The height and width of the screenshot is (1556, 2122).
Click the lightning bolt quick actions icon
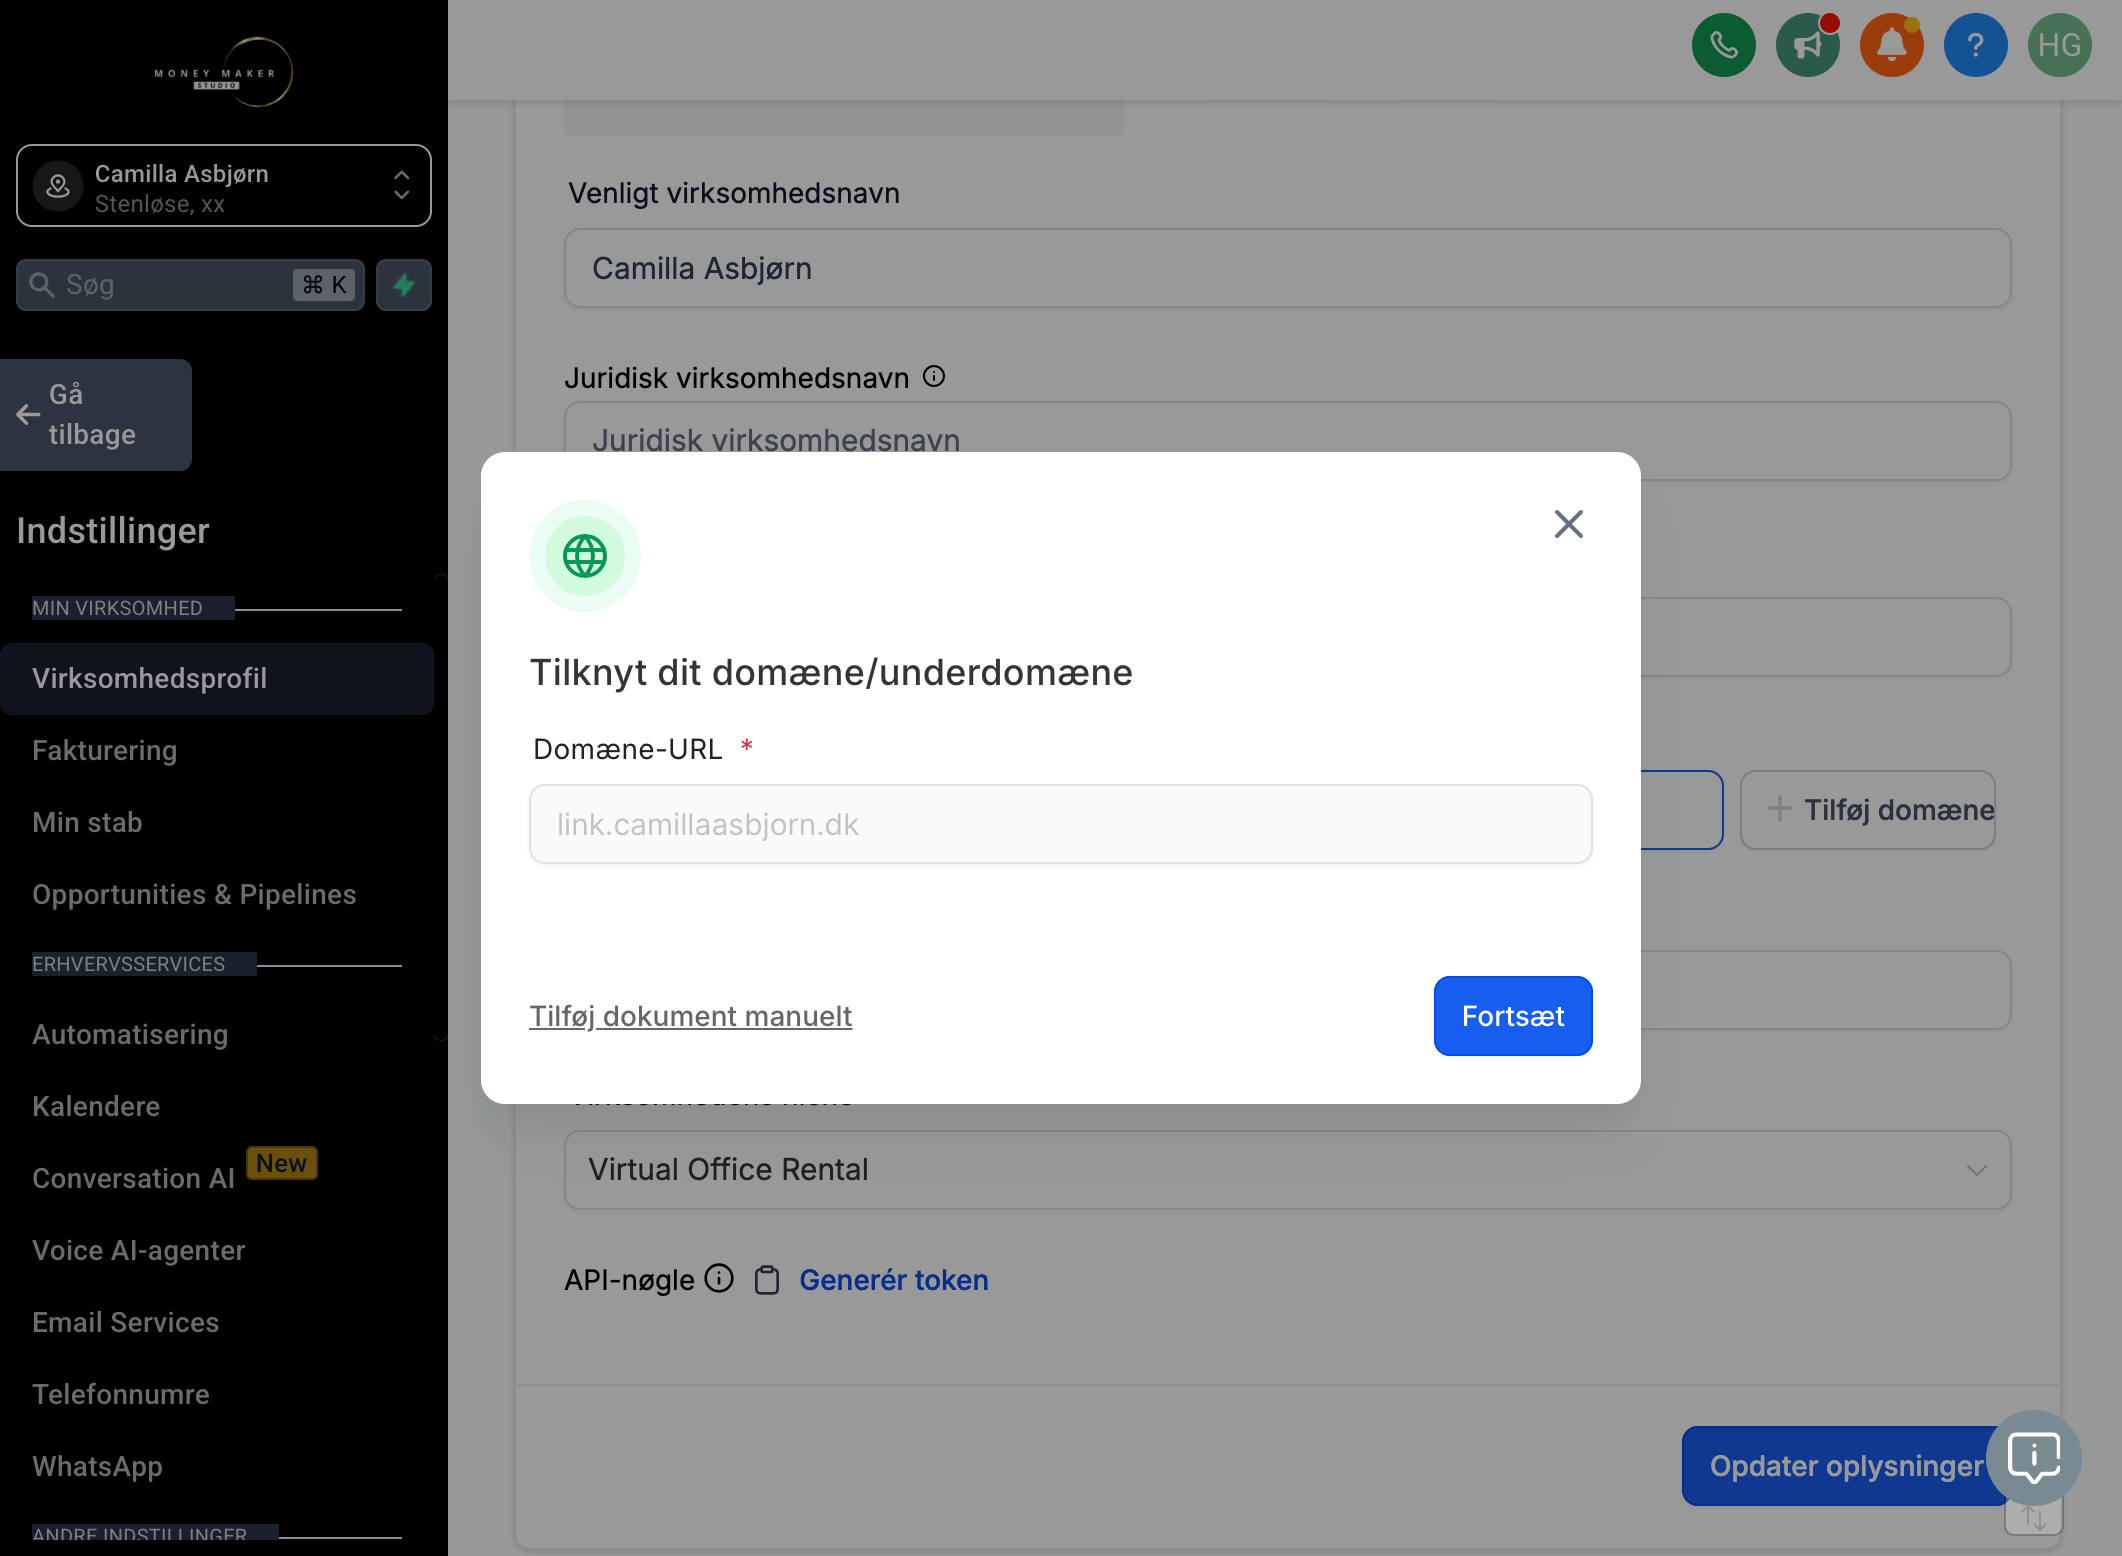404,285
